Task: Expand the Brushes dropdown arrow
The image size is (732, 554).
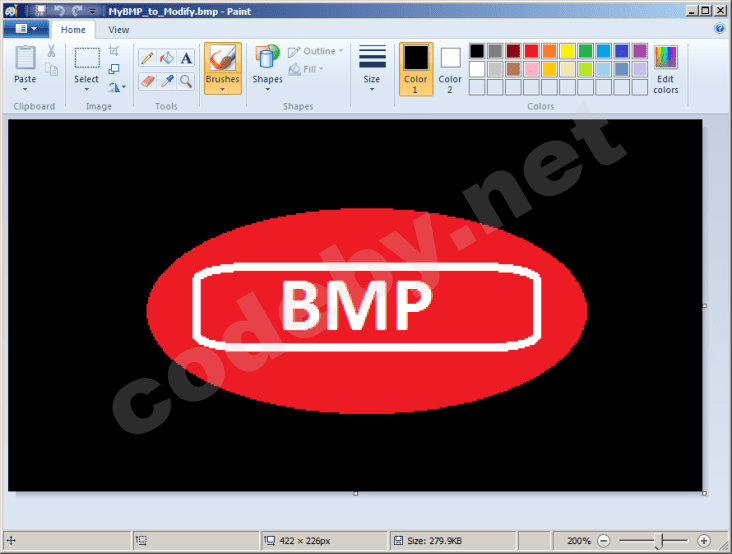Action: tap(223, 89)
